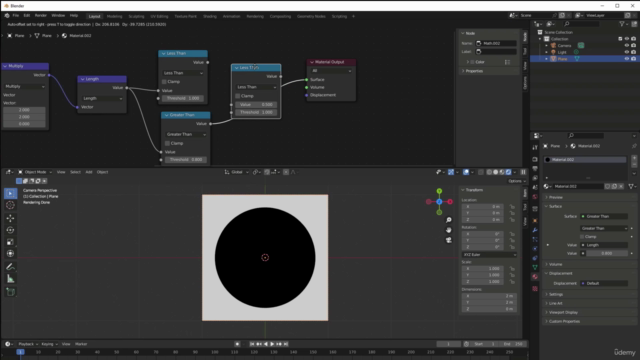
Task: Enable Clamp on the top Less Than node
Action: pyautogui.click(x=164, y=82)
